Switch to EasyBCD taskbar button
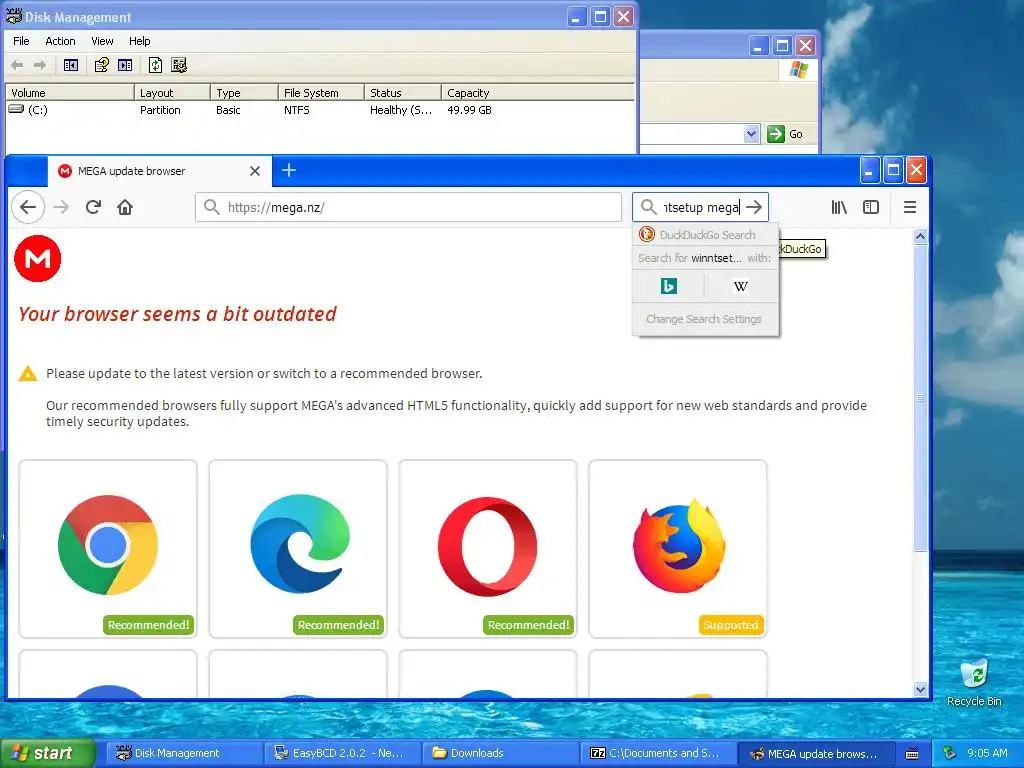Screen dimensions: 1024x768 (342, 753)
